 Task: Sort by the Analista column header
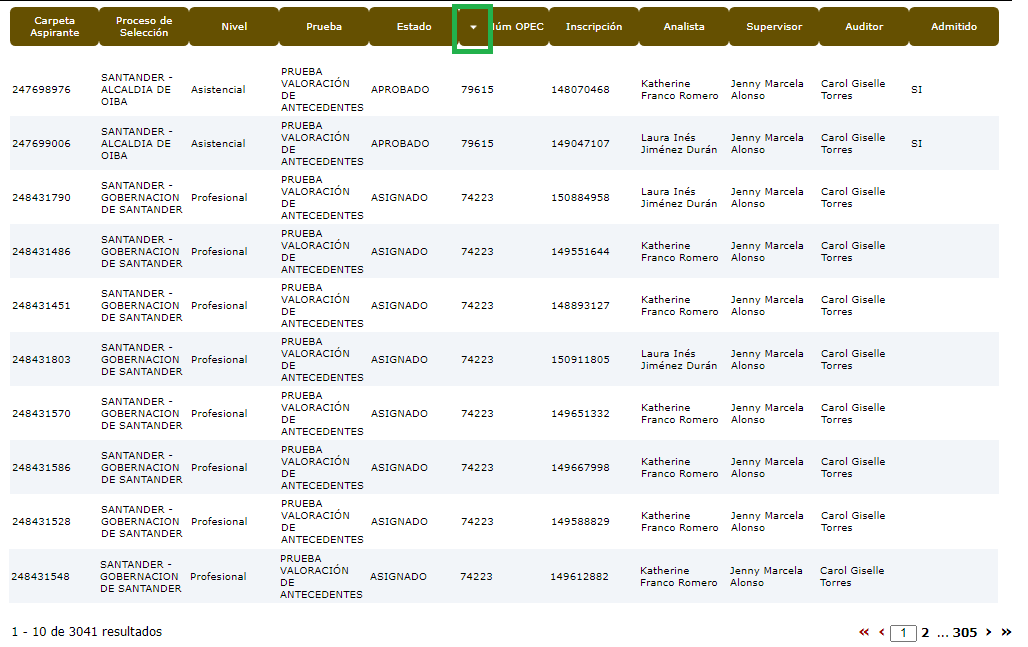(684, 27)
